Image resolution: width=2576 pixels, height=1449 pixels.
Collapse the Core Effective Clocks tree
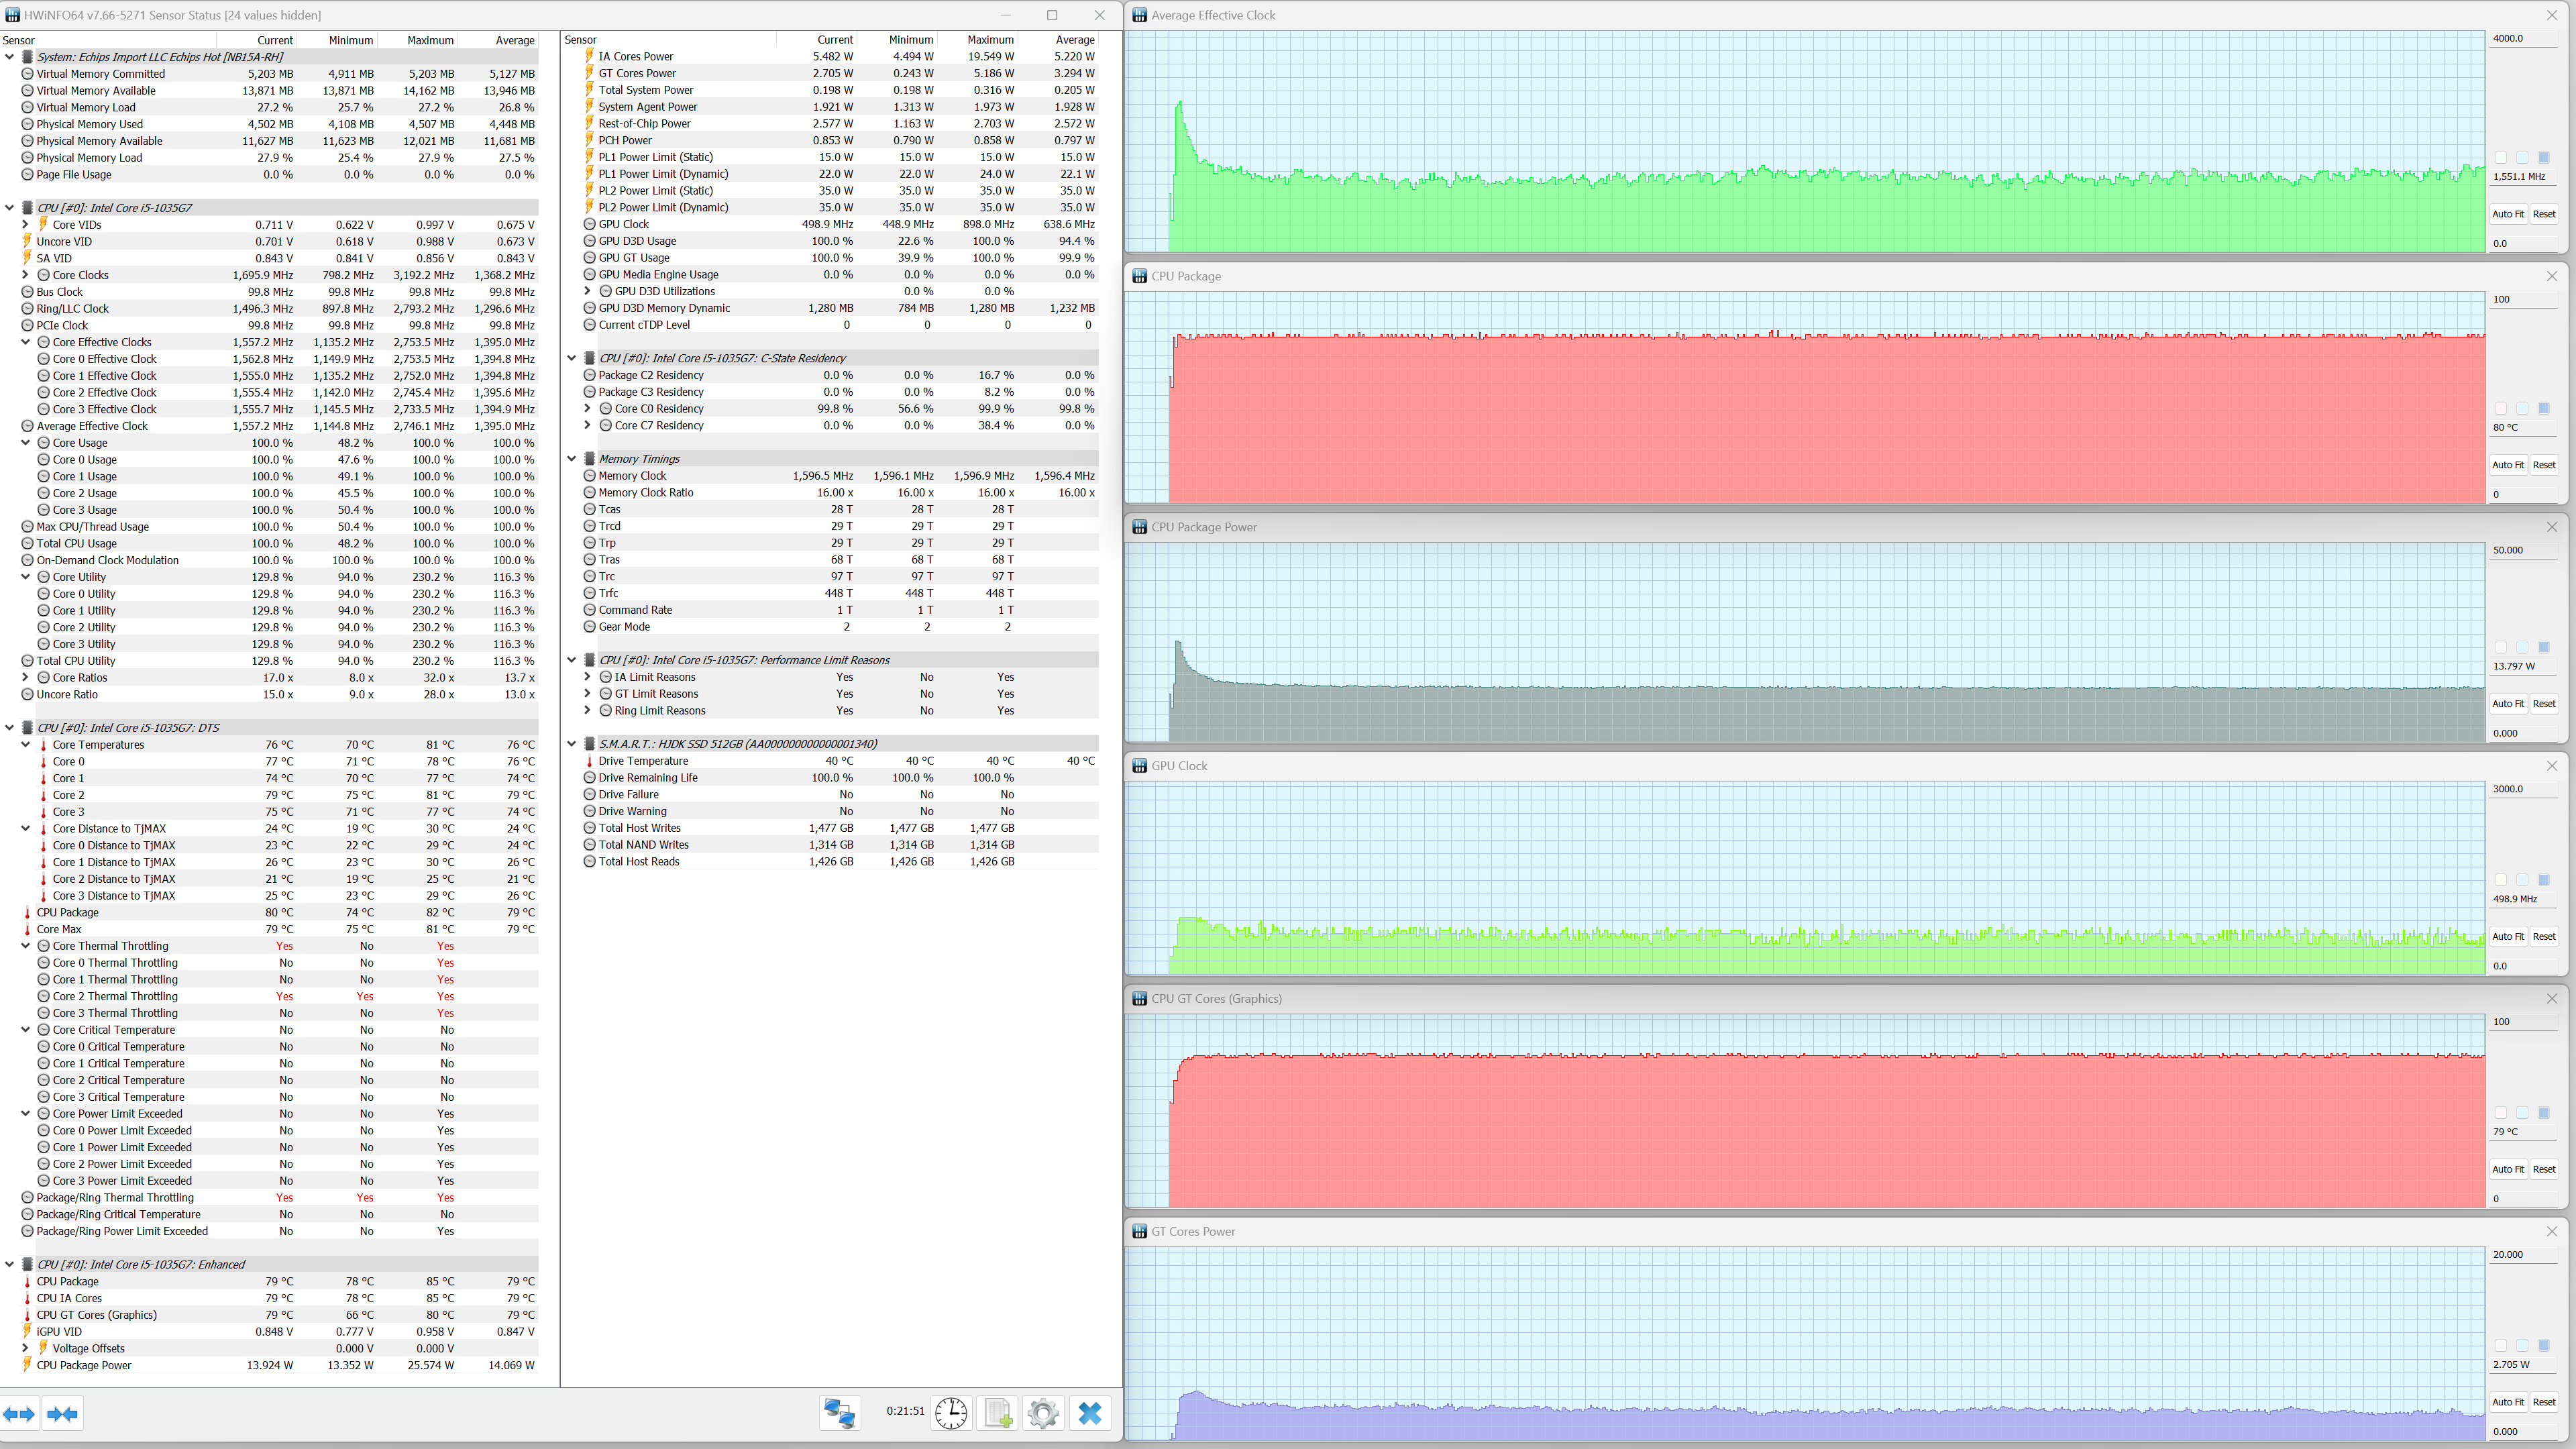pyautogui.click(x=26, y=342)
